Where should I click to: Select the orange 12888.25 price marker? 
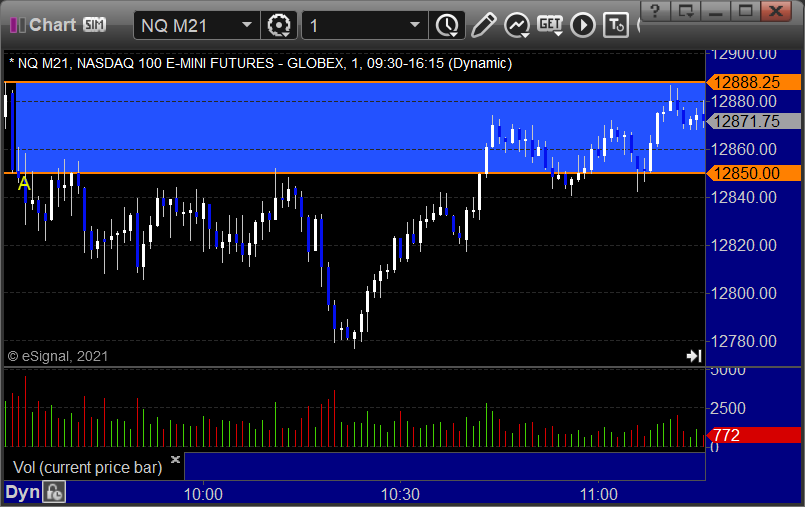[x=754, y=82]
